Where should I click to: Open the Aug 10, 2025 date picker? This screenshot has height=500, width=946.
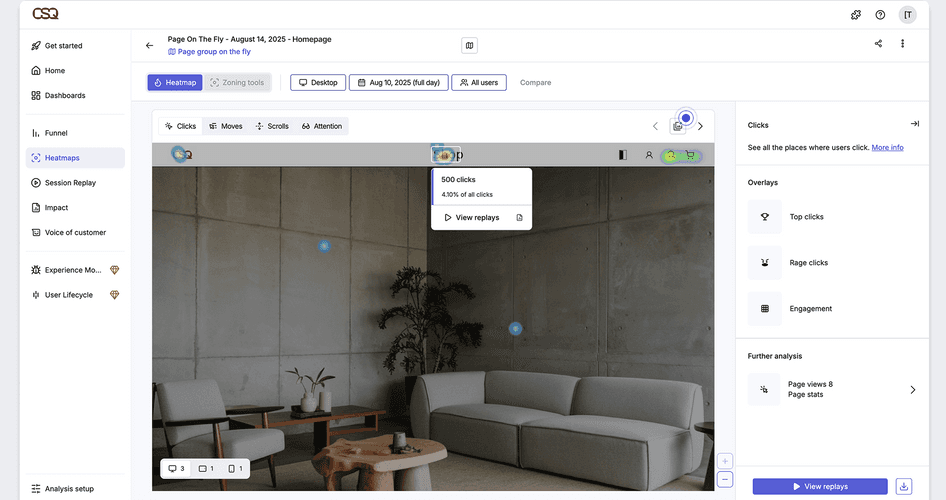(x=398, y=83)
